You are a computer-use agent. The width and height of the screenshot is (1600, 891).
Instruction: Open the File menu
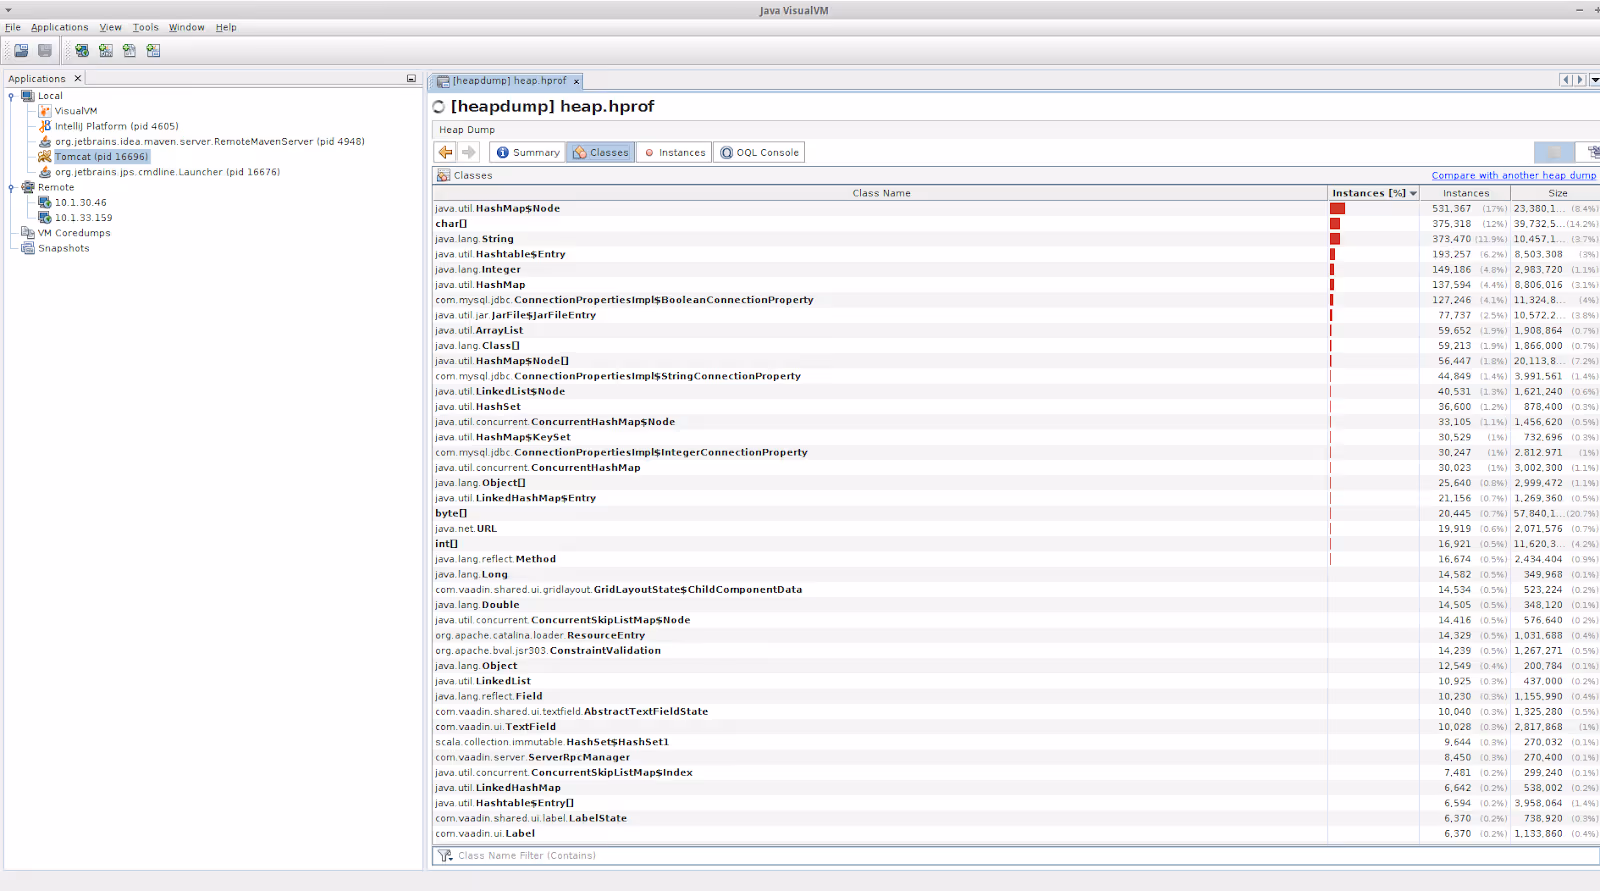pyautogui.click(x=13, y=27)
